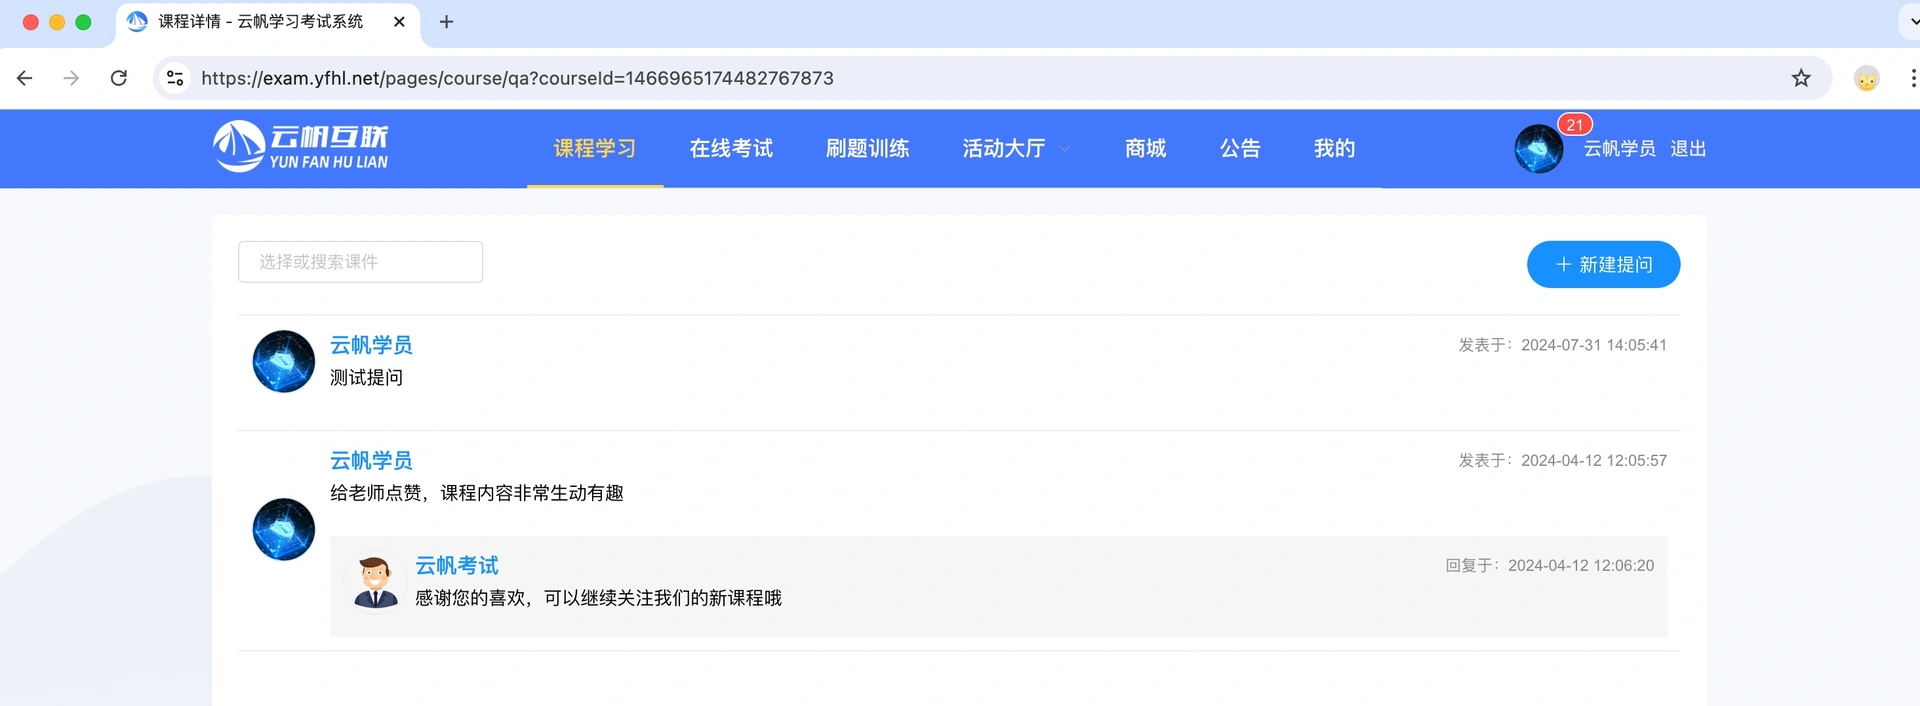The width and height of the screenshot is (1920, 706).
Task: Close the 课程详情 browser tab
Action: 399,21
